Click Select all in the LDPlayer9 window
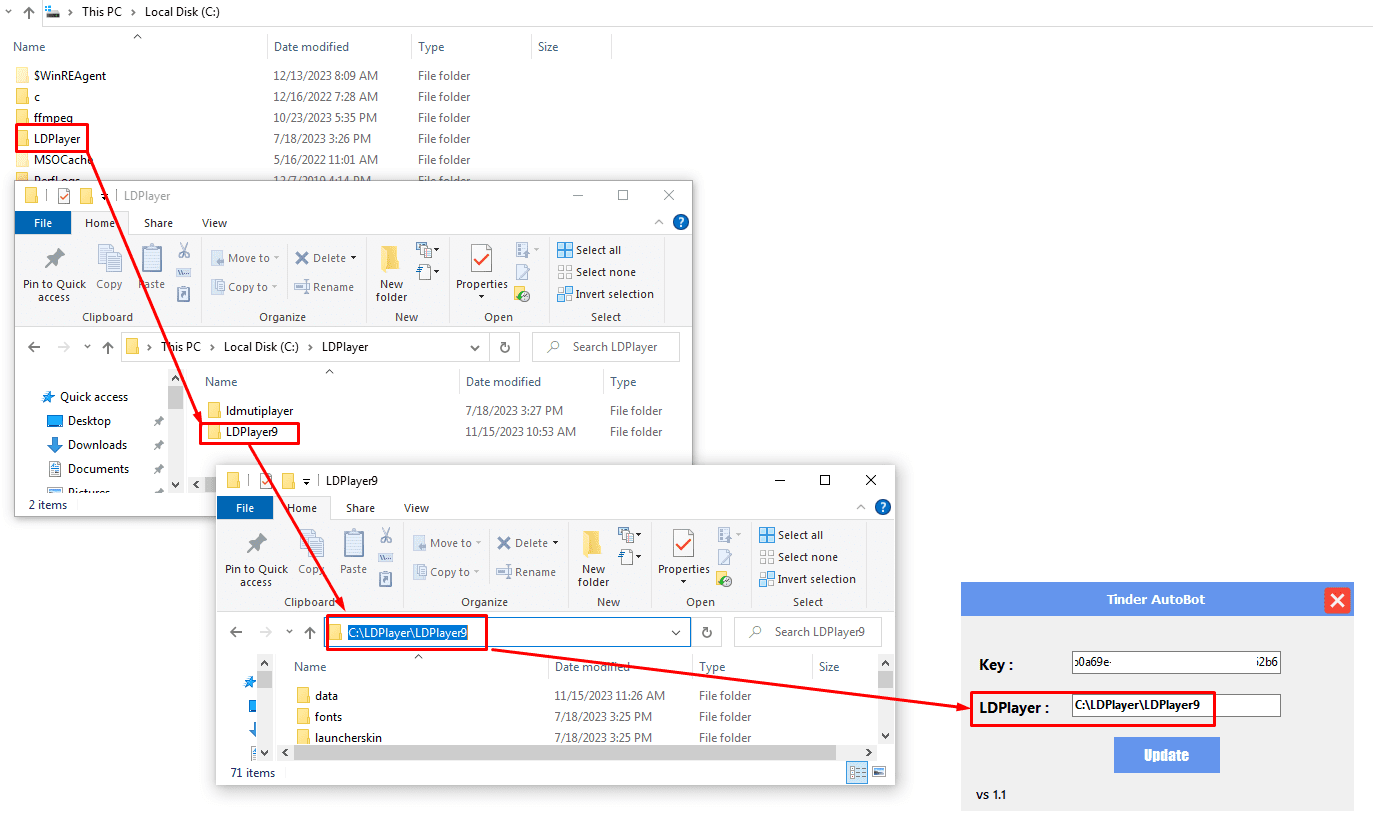Image resolution: width=1373 pixels, height=824 pixels. point(791,535)
